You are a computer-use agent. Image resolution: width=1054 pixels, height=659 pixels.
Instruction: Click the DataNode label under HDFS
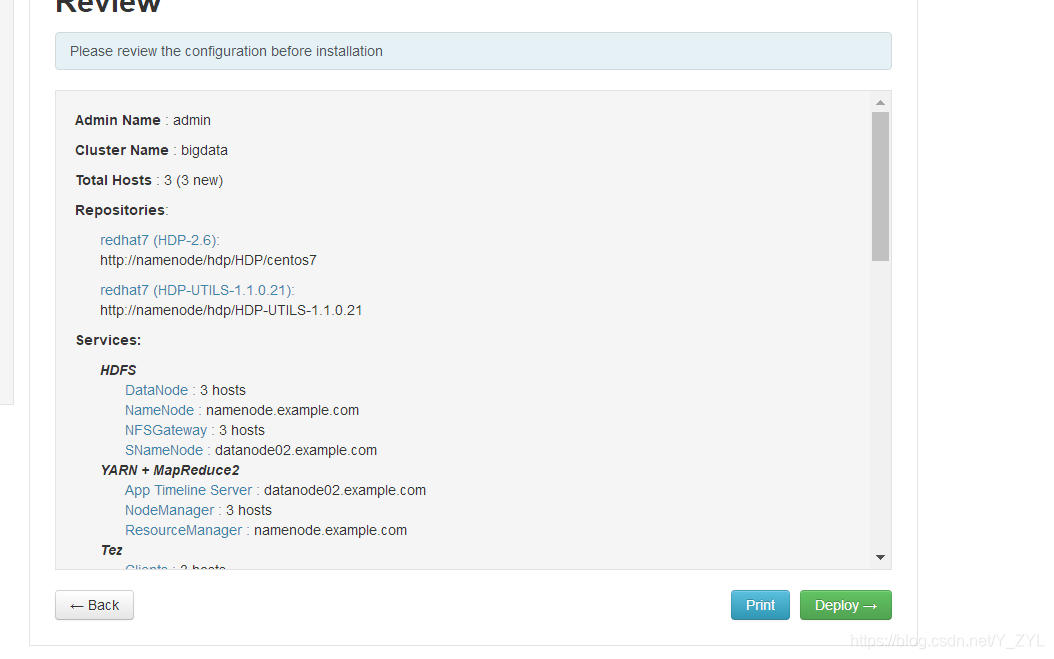coord(157,391)
